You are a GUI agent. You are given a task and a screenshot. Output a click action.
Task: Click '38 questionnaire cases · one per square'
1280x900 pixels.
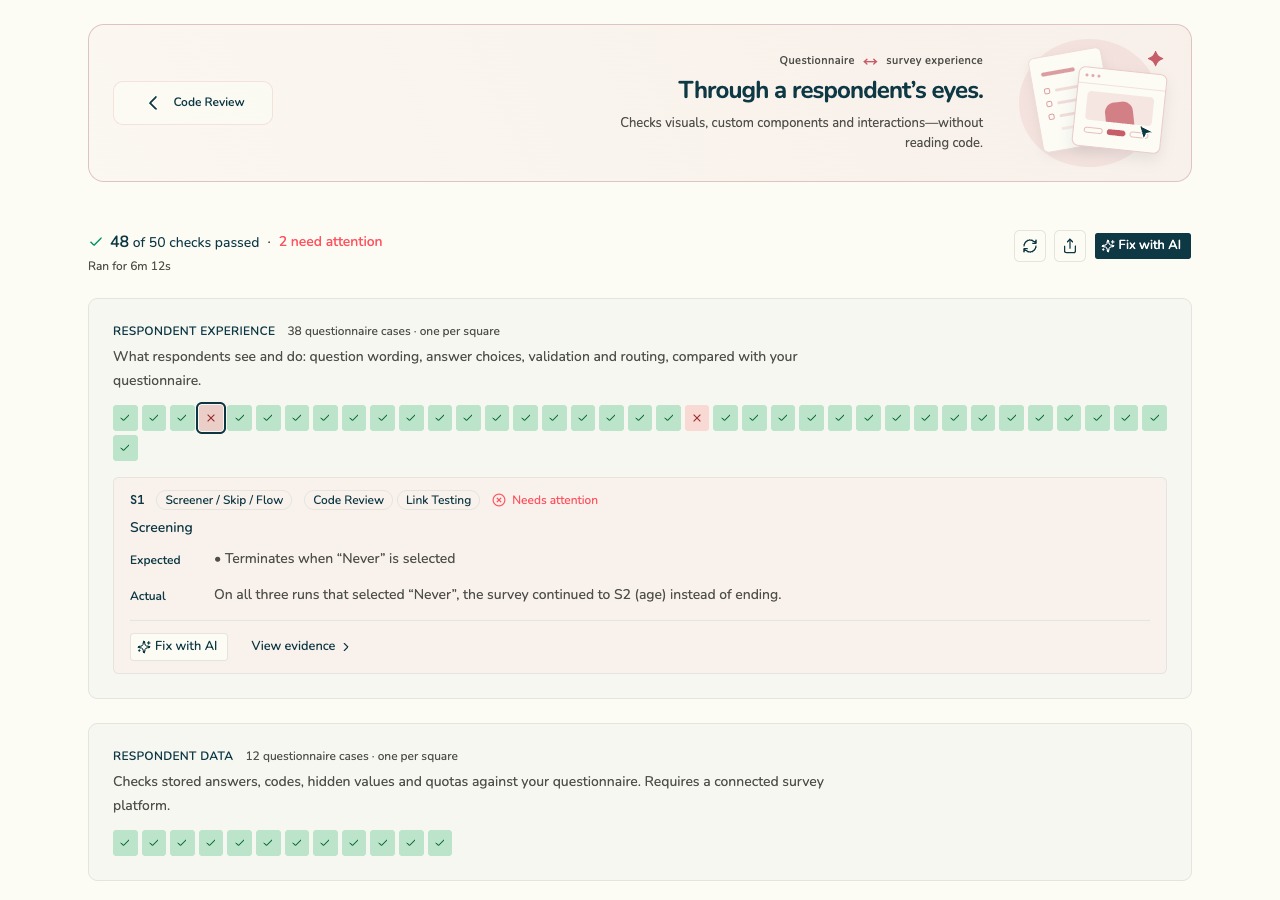[x=393, y=331]
